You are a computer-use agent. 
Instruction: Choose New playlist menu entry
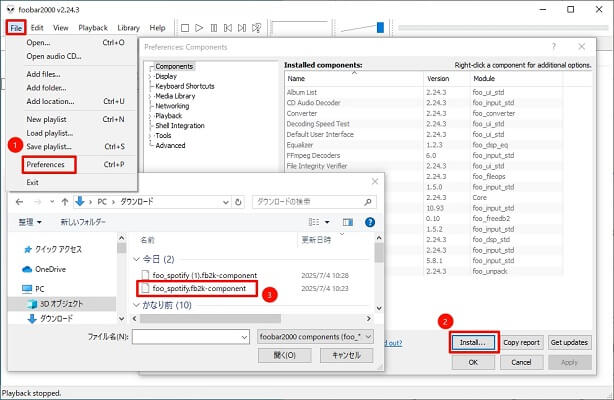click(x=72, y=119)
